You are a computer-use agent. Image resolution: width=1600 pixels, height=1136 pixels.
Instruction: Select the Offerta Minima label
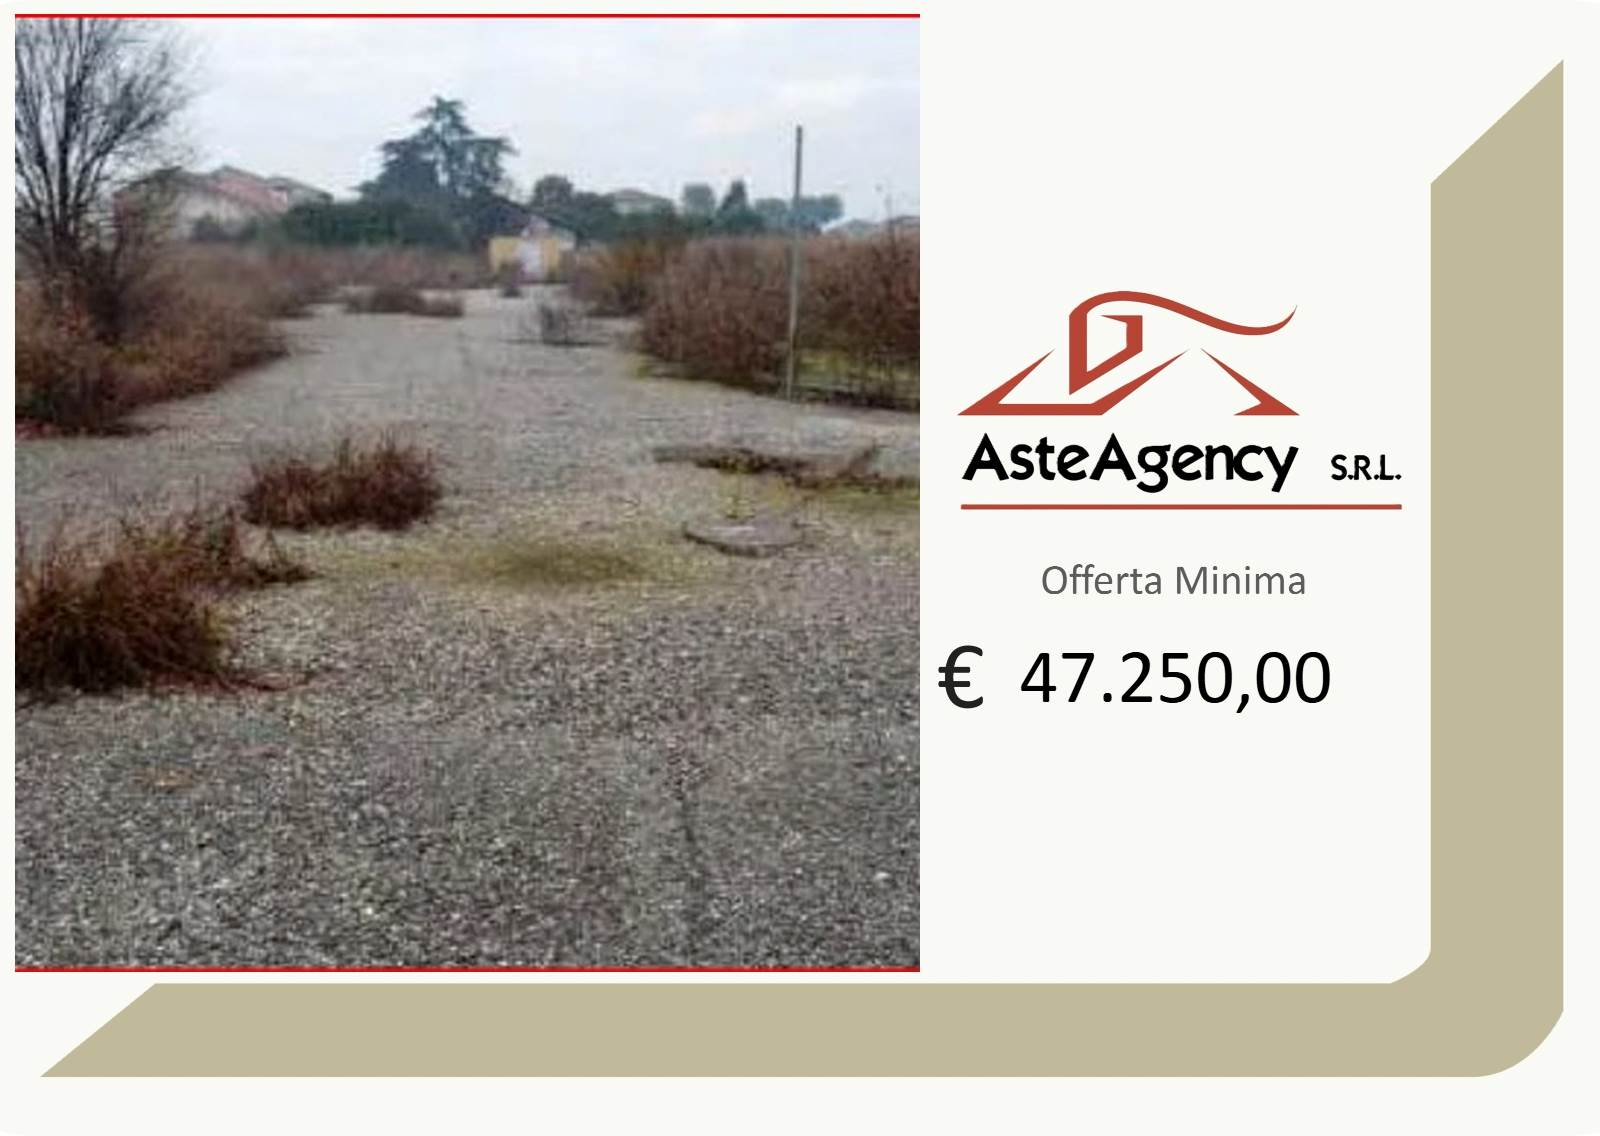coord(1173,581)
